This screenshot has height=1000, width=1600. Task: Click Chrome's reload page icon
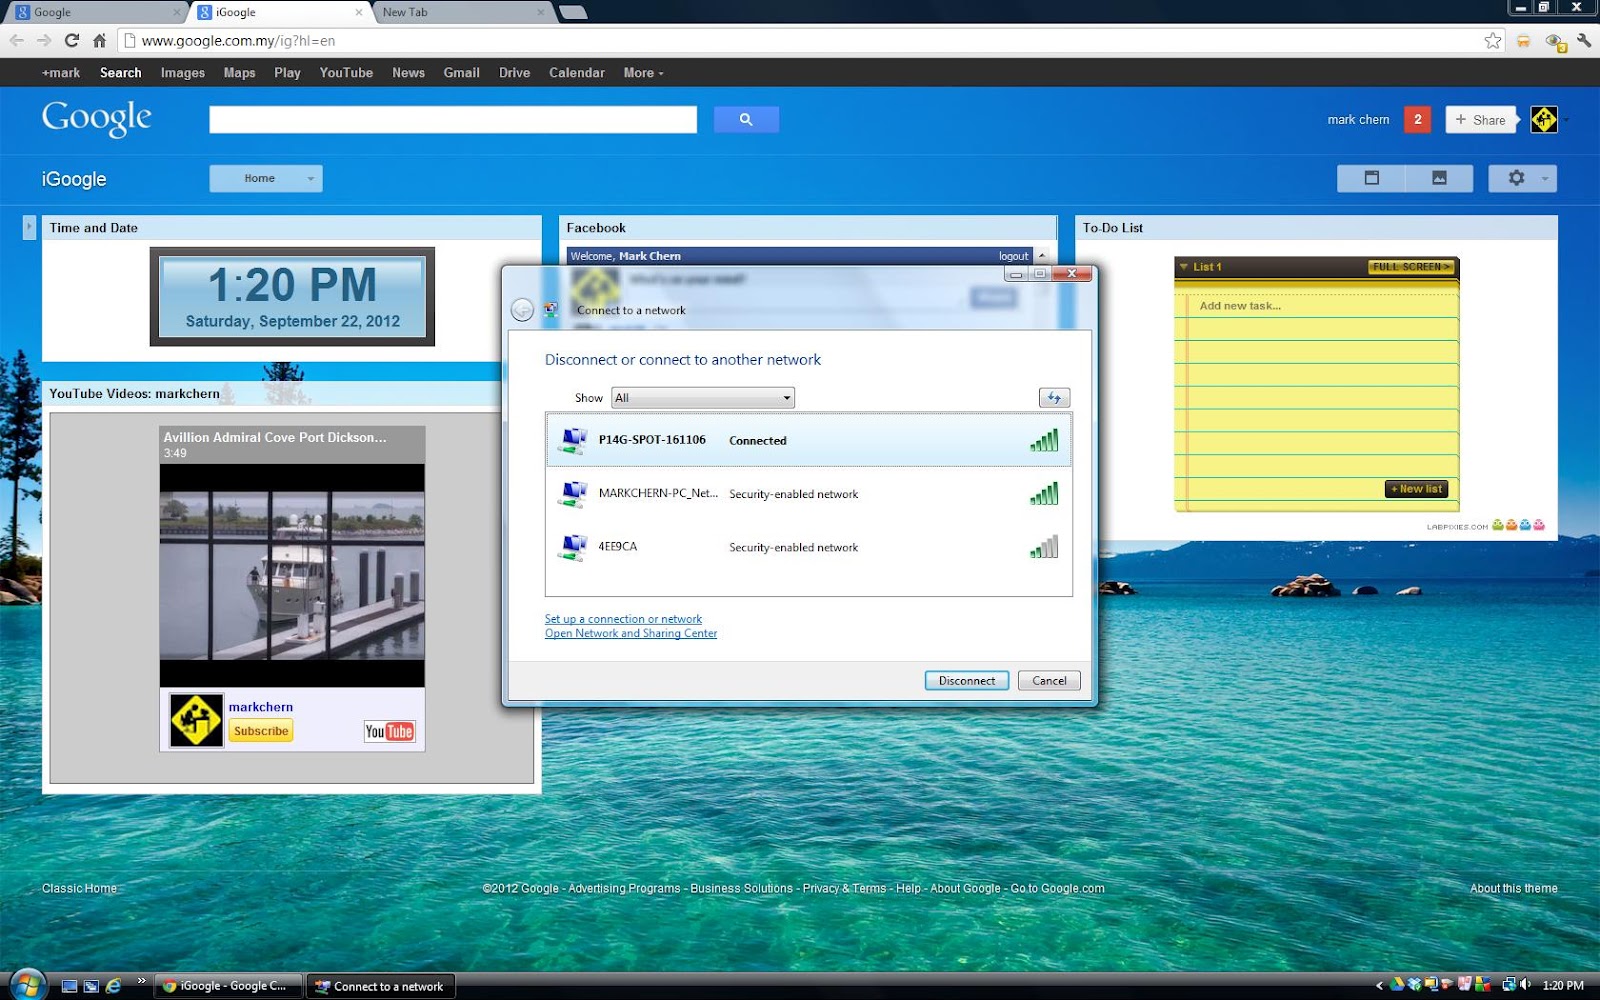(71, 41)
